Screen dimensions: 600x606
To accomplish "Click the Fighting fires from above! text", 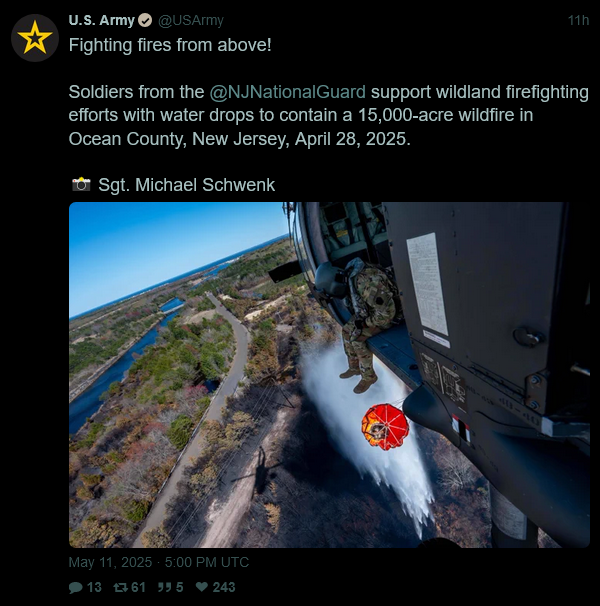I will pos(170,45).
